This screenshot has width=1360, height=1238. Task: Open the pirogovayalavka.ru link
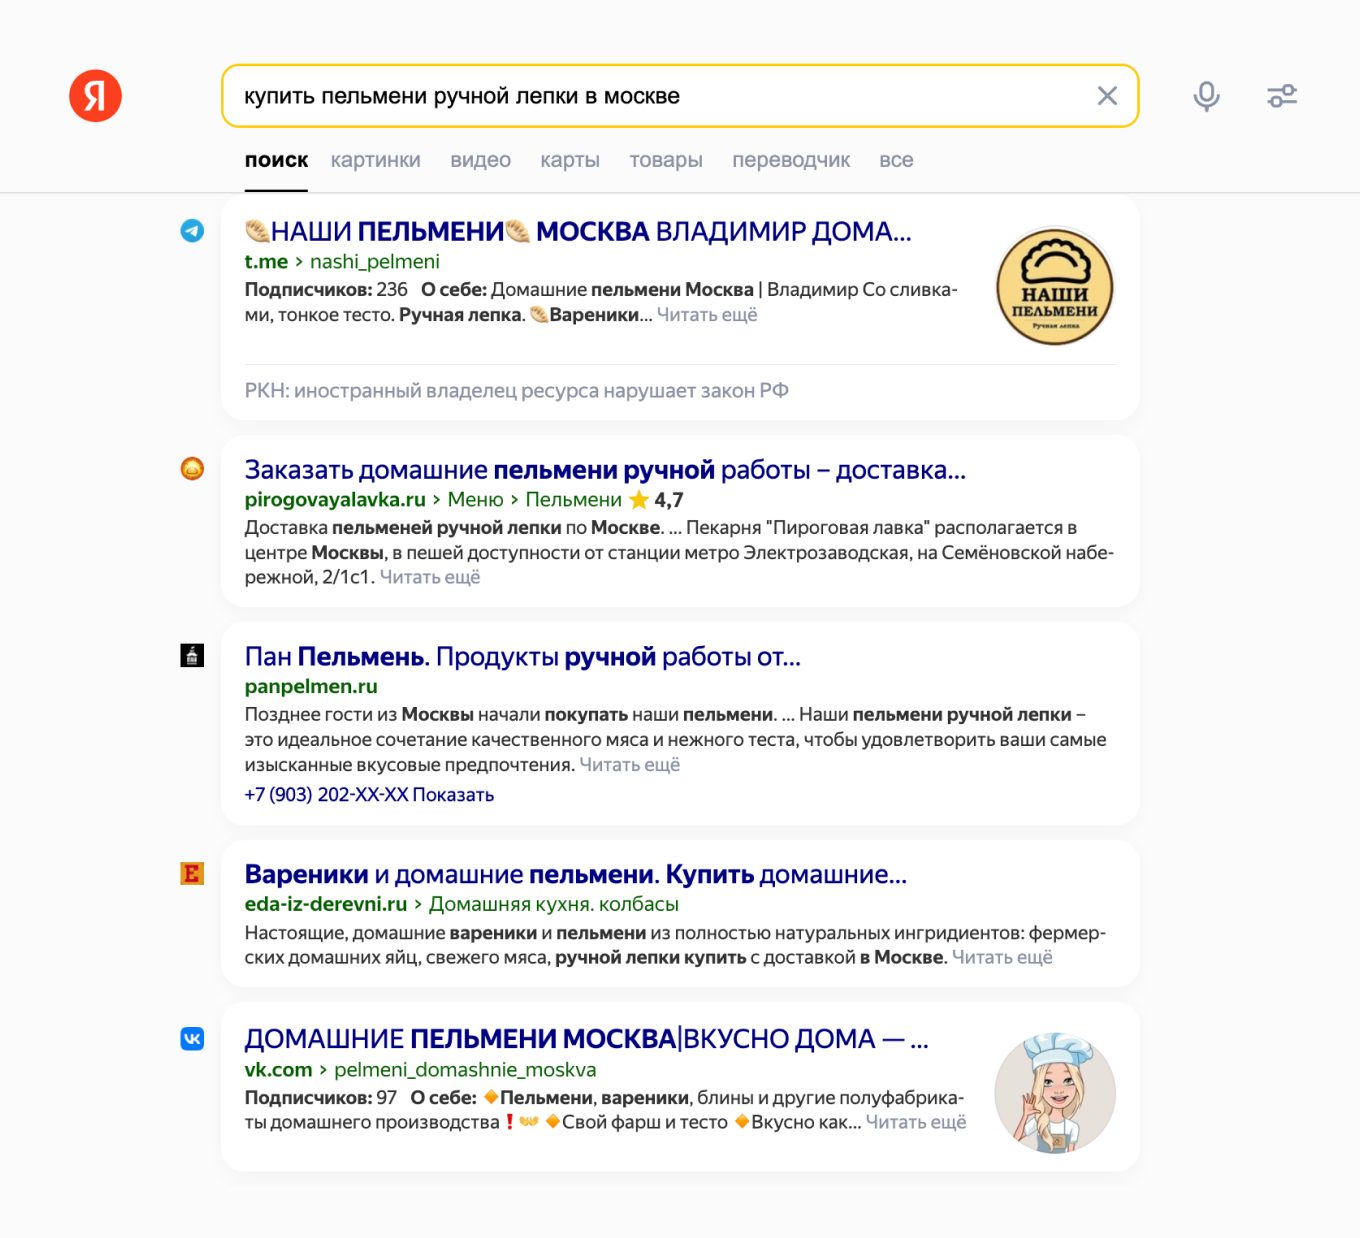(334, 499)
